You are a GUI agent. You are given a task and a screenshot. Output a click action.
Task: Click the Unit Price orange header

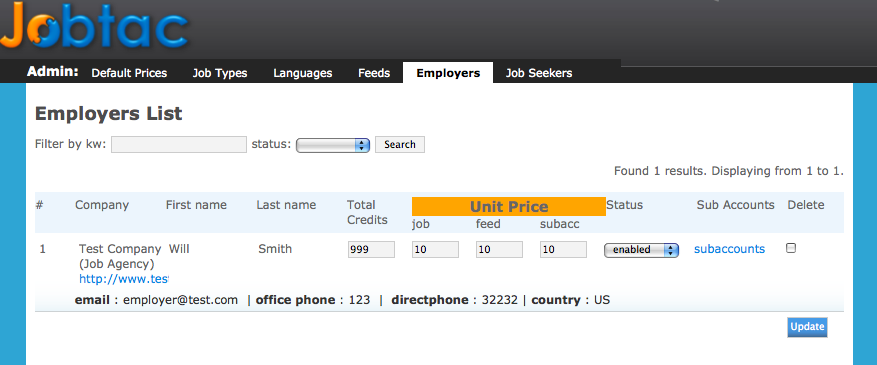[x=509, y=206]
